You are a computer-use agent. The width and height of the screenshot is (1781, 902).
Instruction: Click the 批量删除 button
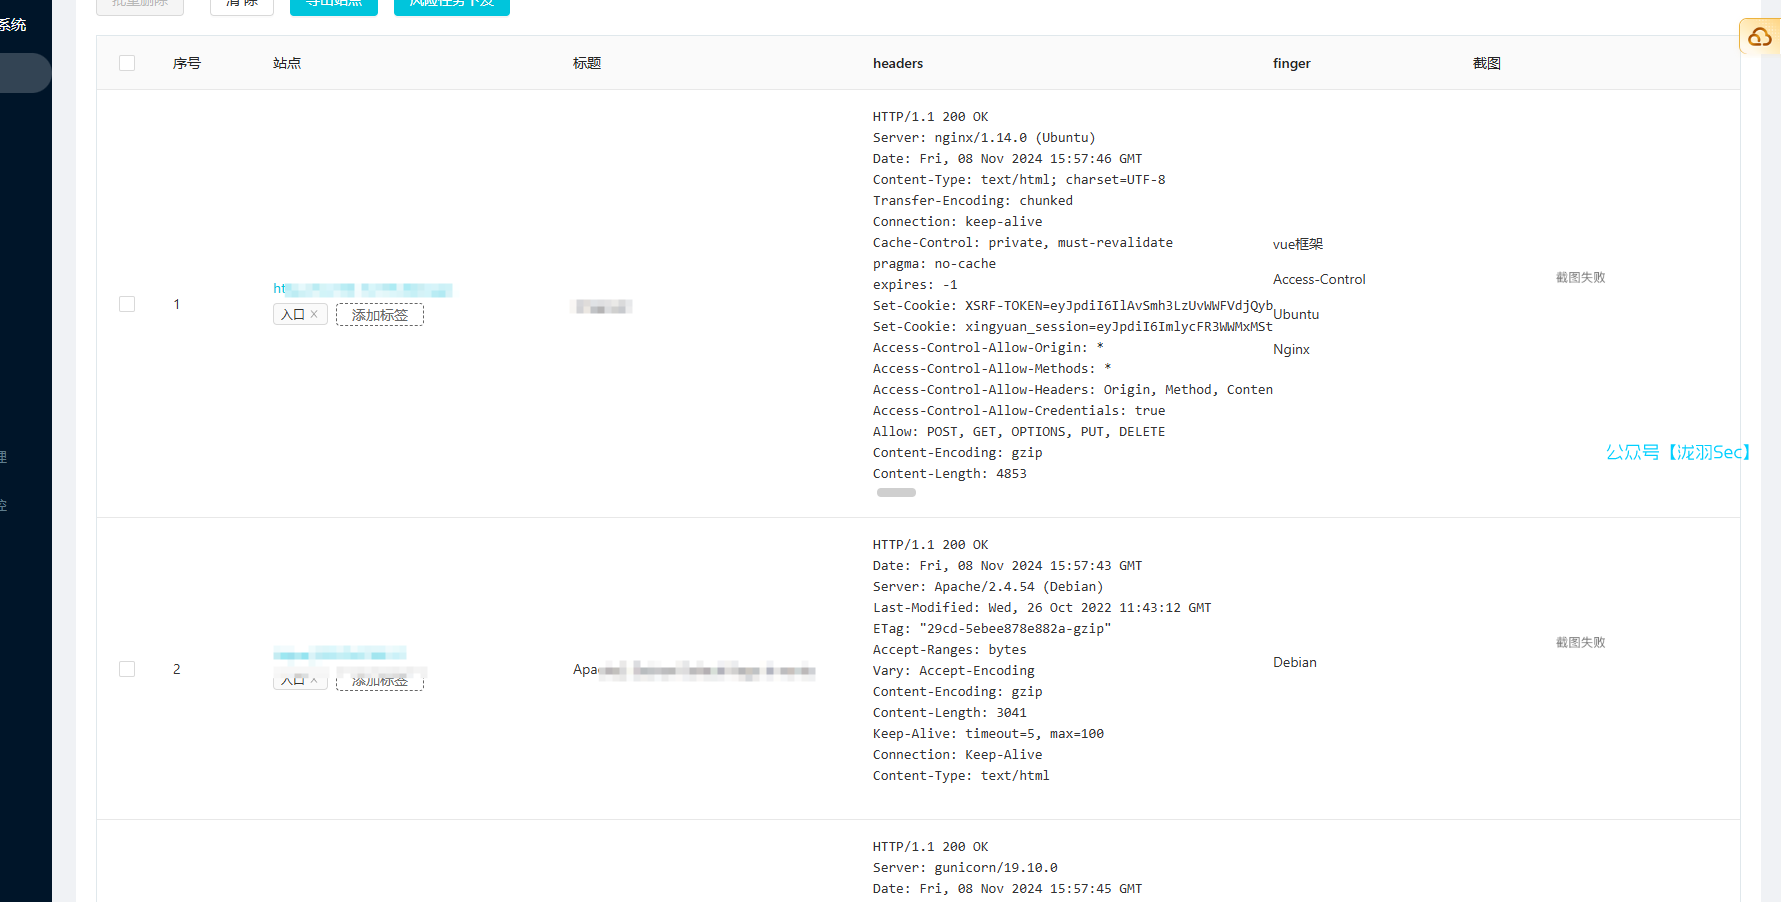point(140,4)
